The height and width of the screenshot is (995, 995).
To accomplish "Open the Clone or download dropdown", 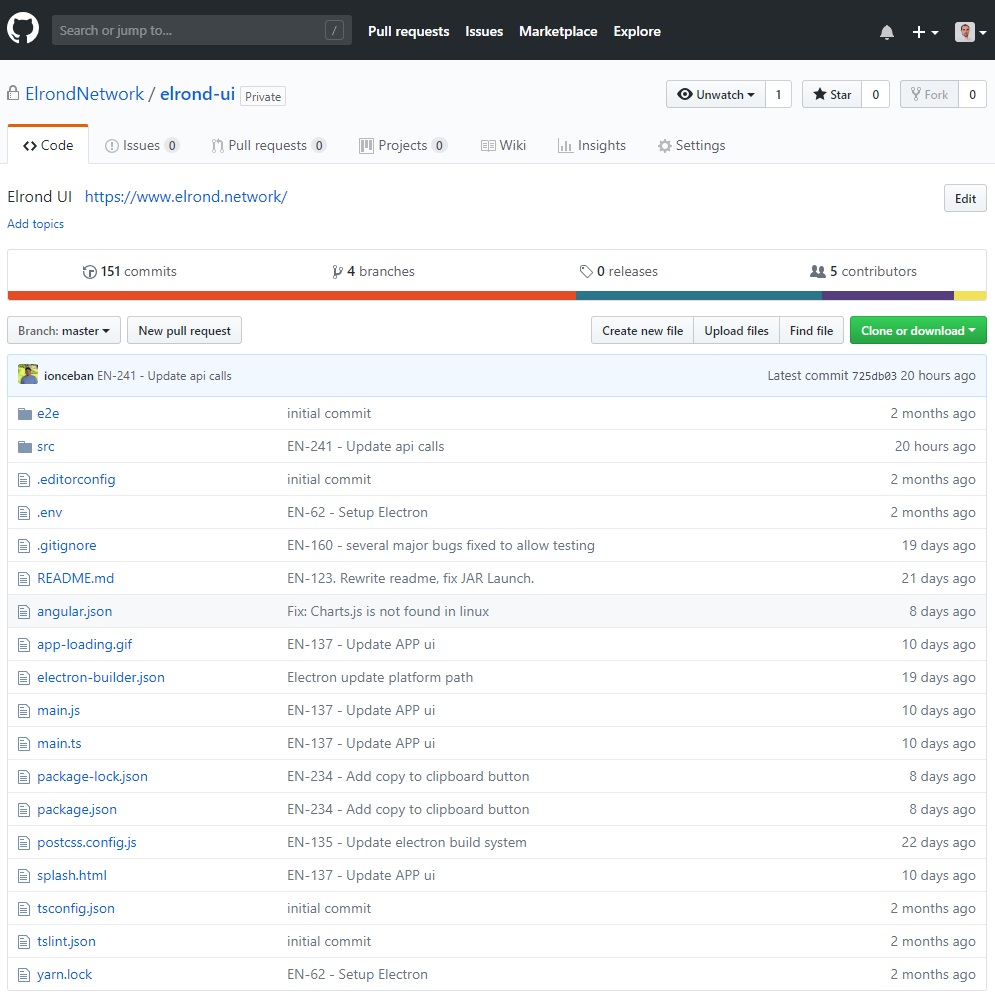I will [x=918, y=331].
